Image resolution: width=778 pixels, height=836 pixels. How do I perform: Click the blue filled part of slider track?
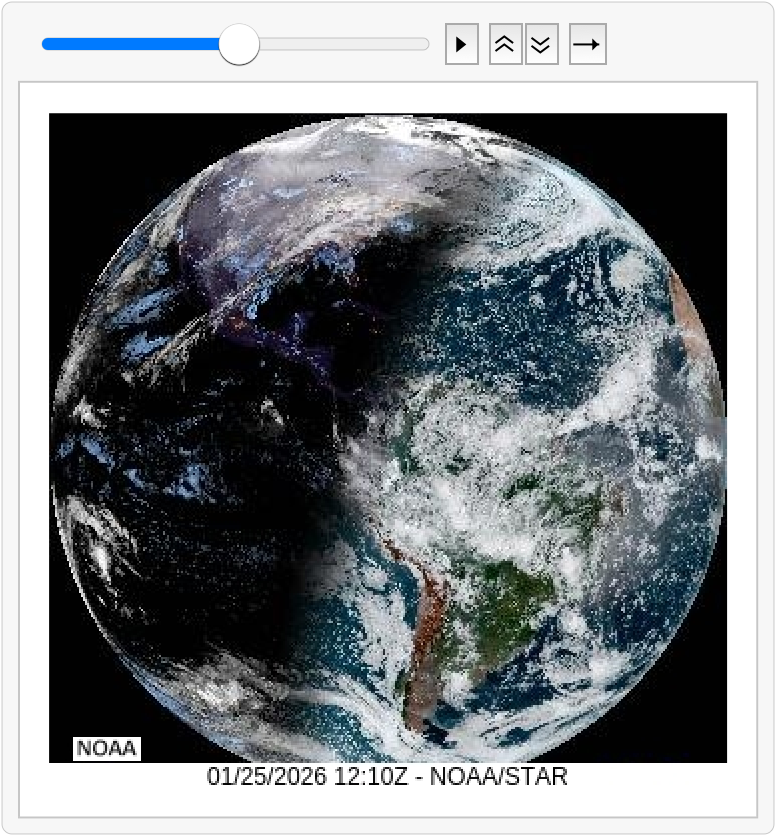(x=130, y=45)
